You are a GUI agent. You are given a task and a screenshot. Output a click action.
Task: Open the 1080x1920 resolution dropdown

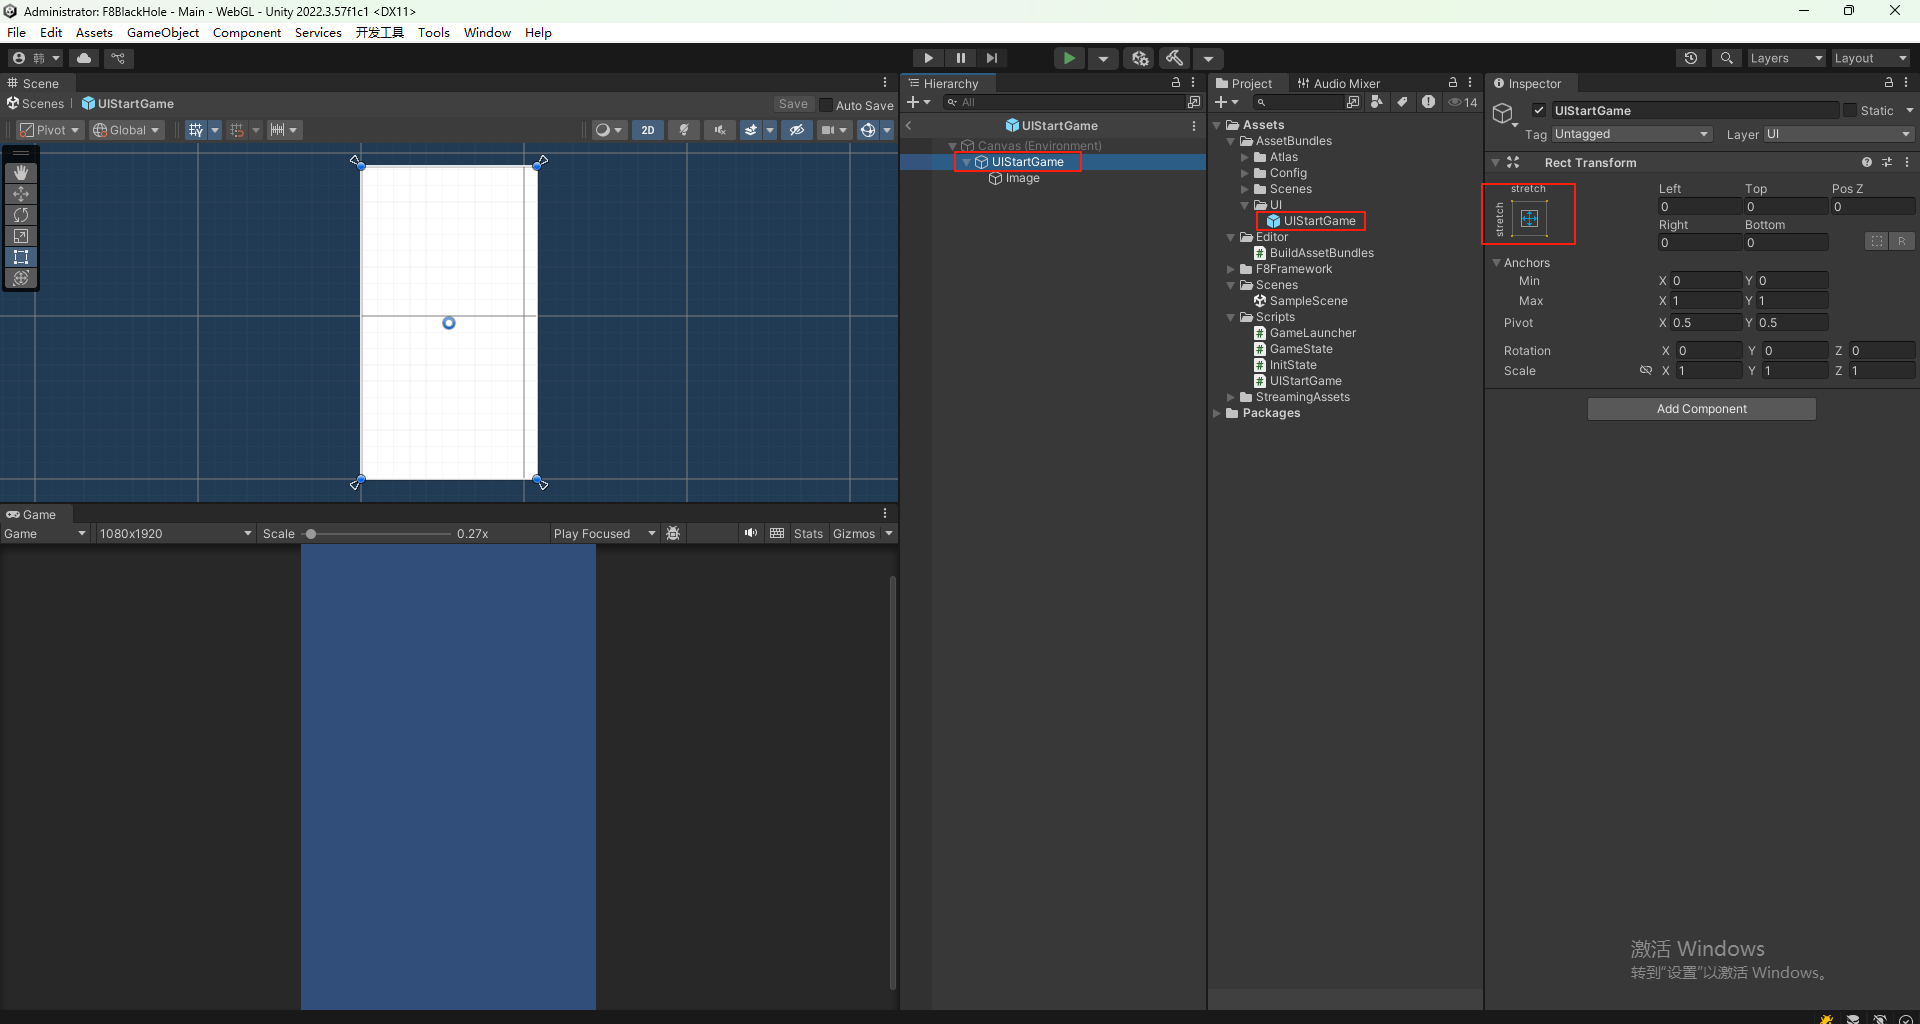pos(175,533)
